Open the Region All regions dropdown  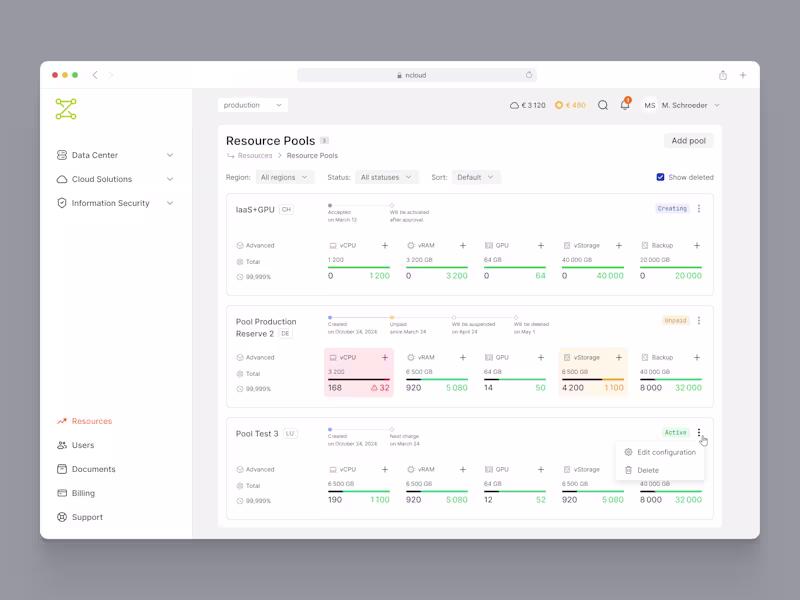tap(283, 177)
